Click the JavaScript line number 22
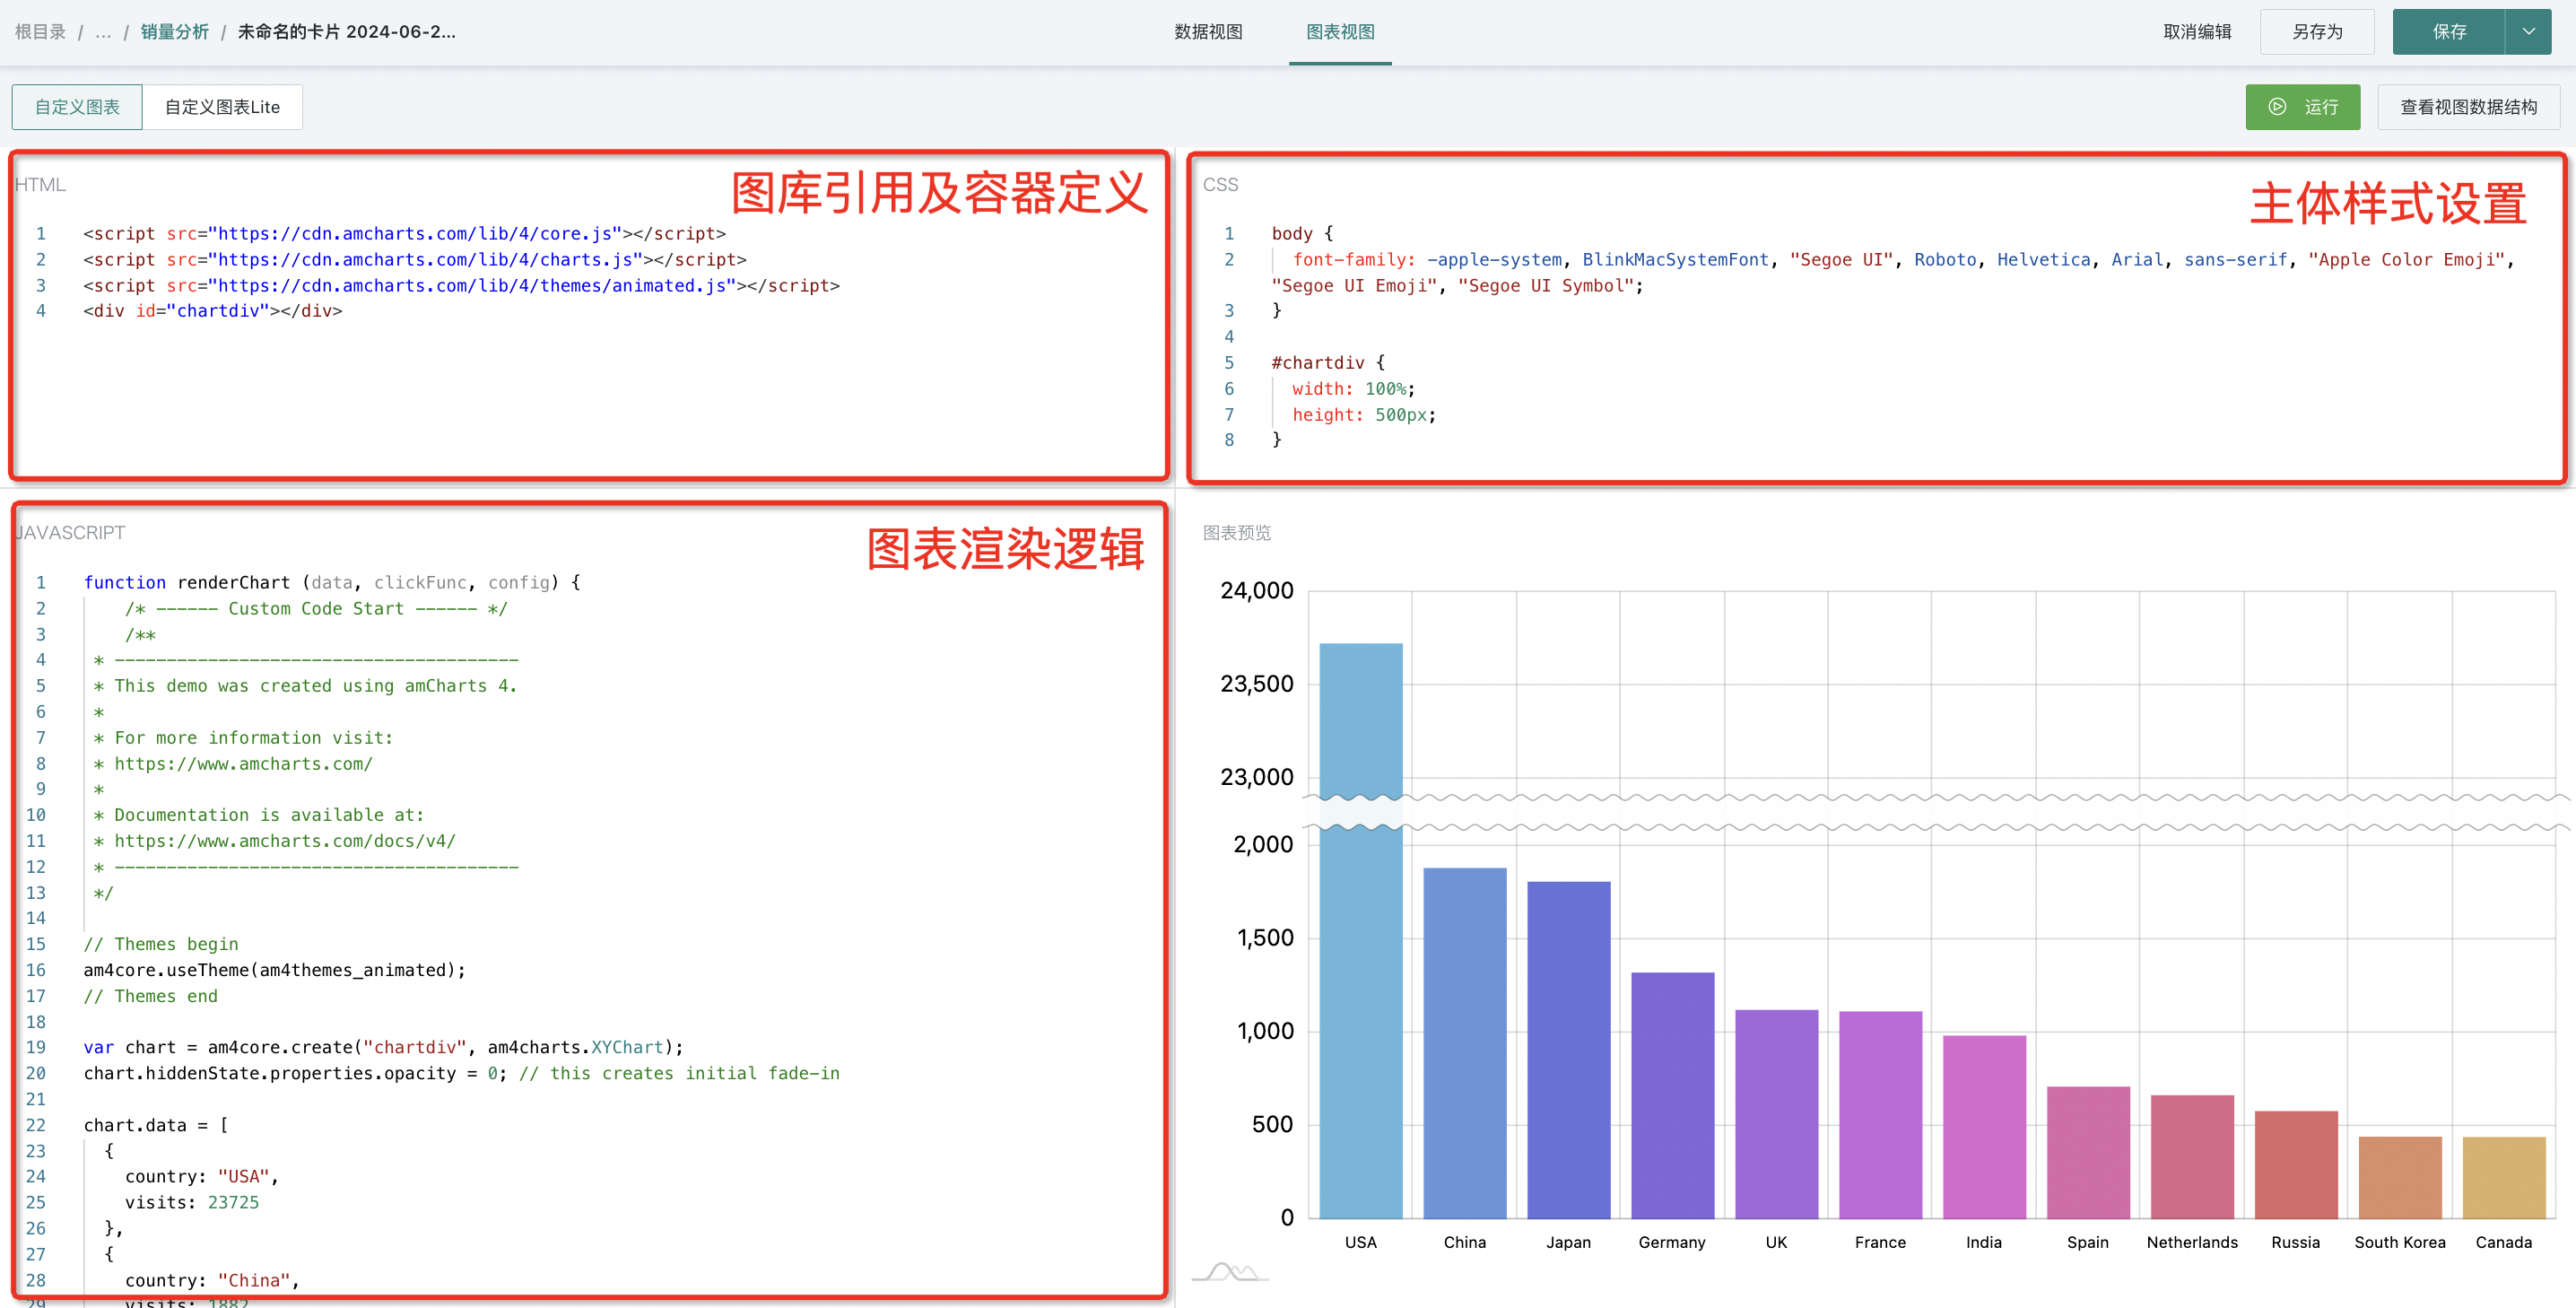Screen dimensions: 2576x1308 [x=36, y=1125]
